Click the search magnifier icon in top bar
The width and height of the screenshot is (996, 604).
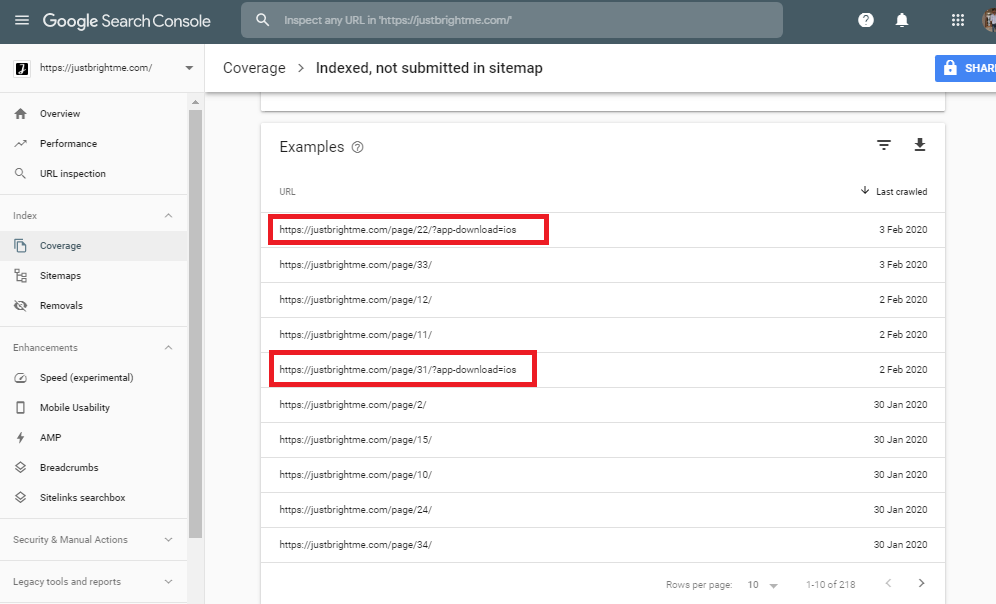262,20
